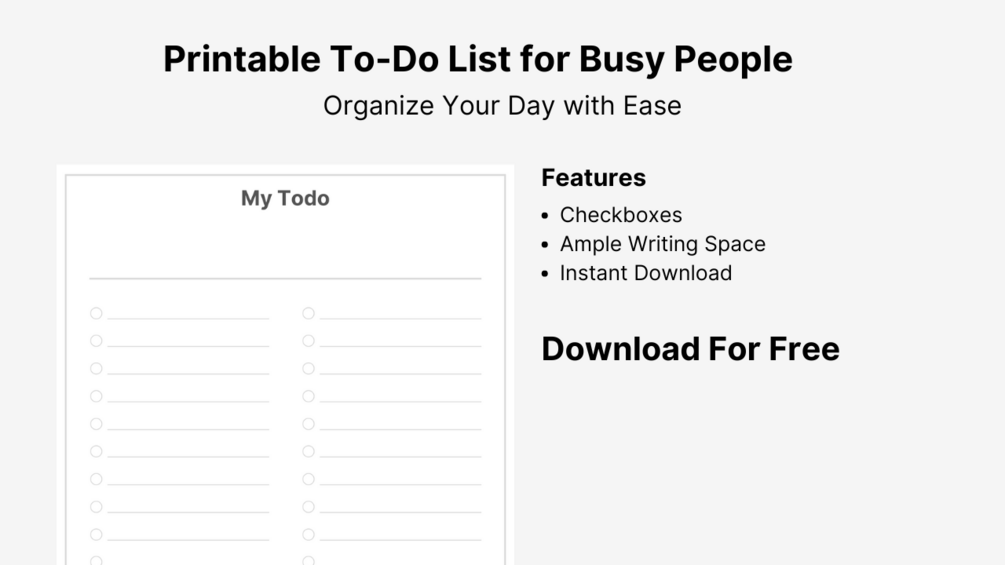Click the My Todo heading on the sheet
1005x565 pixels.
[x=285, y=198]
